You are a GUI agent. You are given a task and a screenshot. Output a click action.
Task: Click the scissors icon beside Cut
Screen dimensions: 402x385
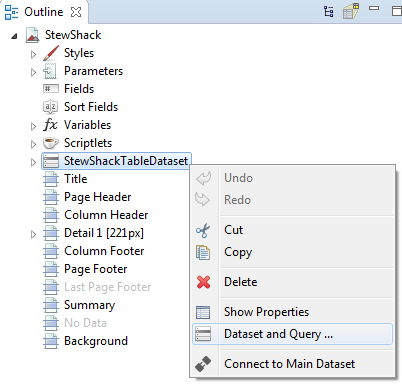point(203,230)
